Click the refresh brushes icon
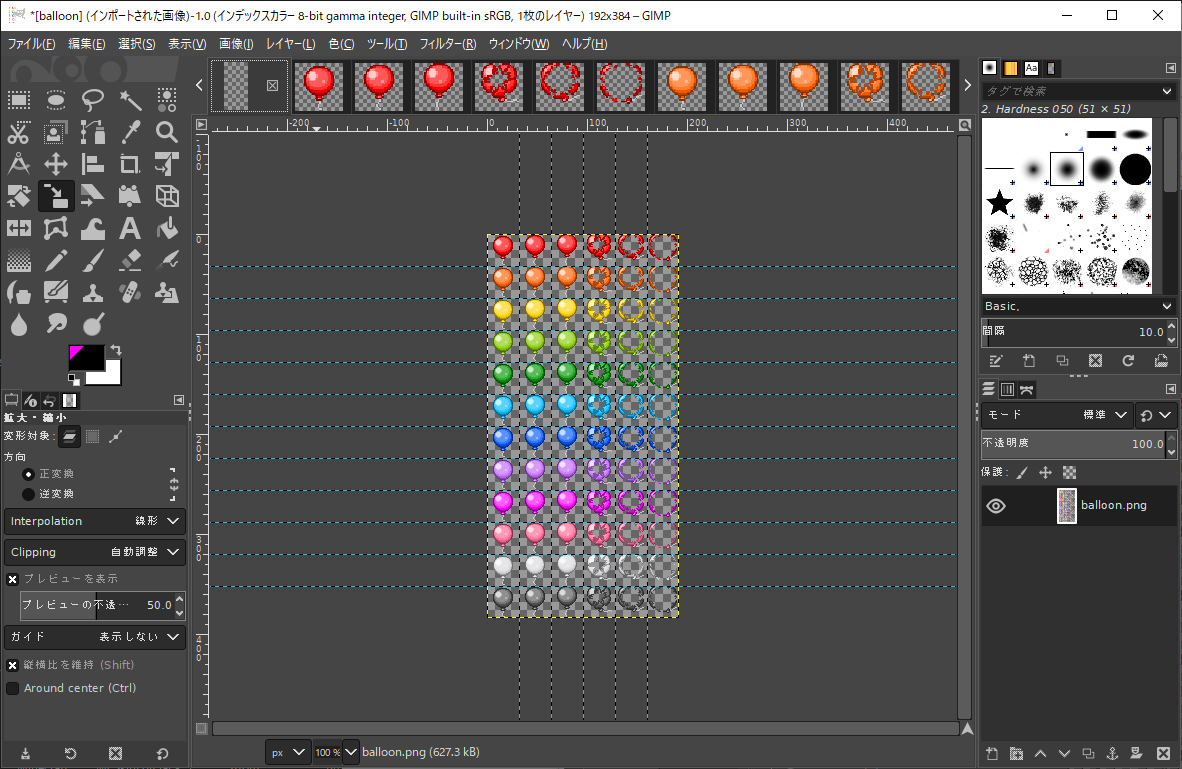Image resolution: width=1182 pixels, height=769 pixels. (1128, 361)
